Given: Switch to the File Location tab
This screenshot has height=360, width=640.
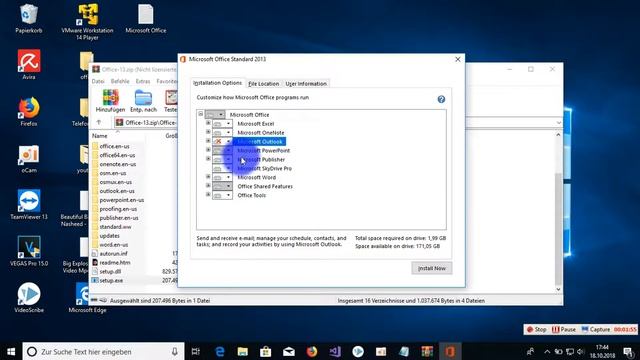Looking at the screenshot, I should (264, 84).
